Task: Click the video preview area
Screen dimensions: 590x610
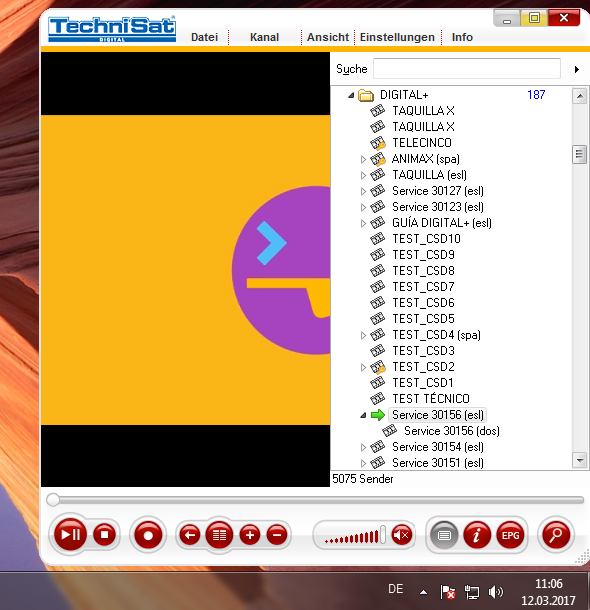Action: [x=186, y=269]
